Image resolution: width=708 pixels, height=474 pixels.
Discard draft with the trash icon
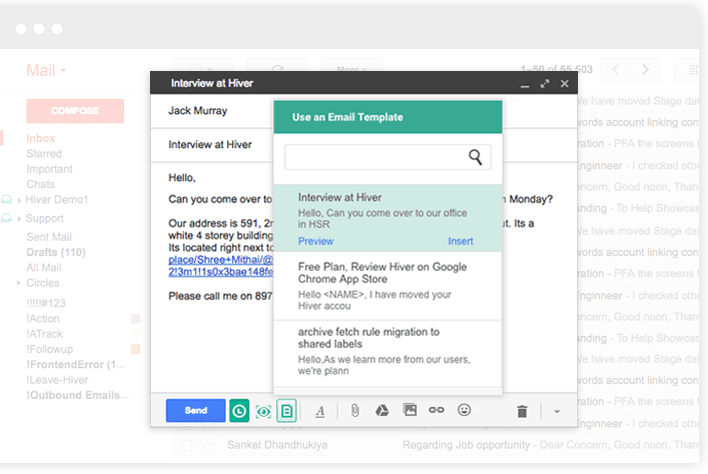tap(522, 411)
